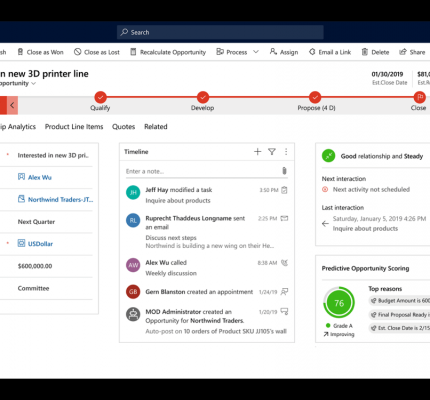This screenshot has width=430, height=400.
Task: Select the Develop stage marker
Action: 203,97
